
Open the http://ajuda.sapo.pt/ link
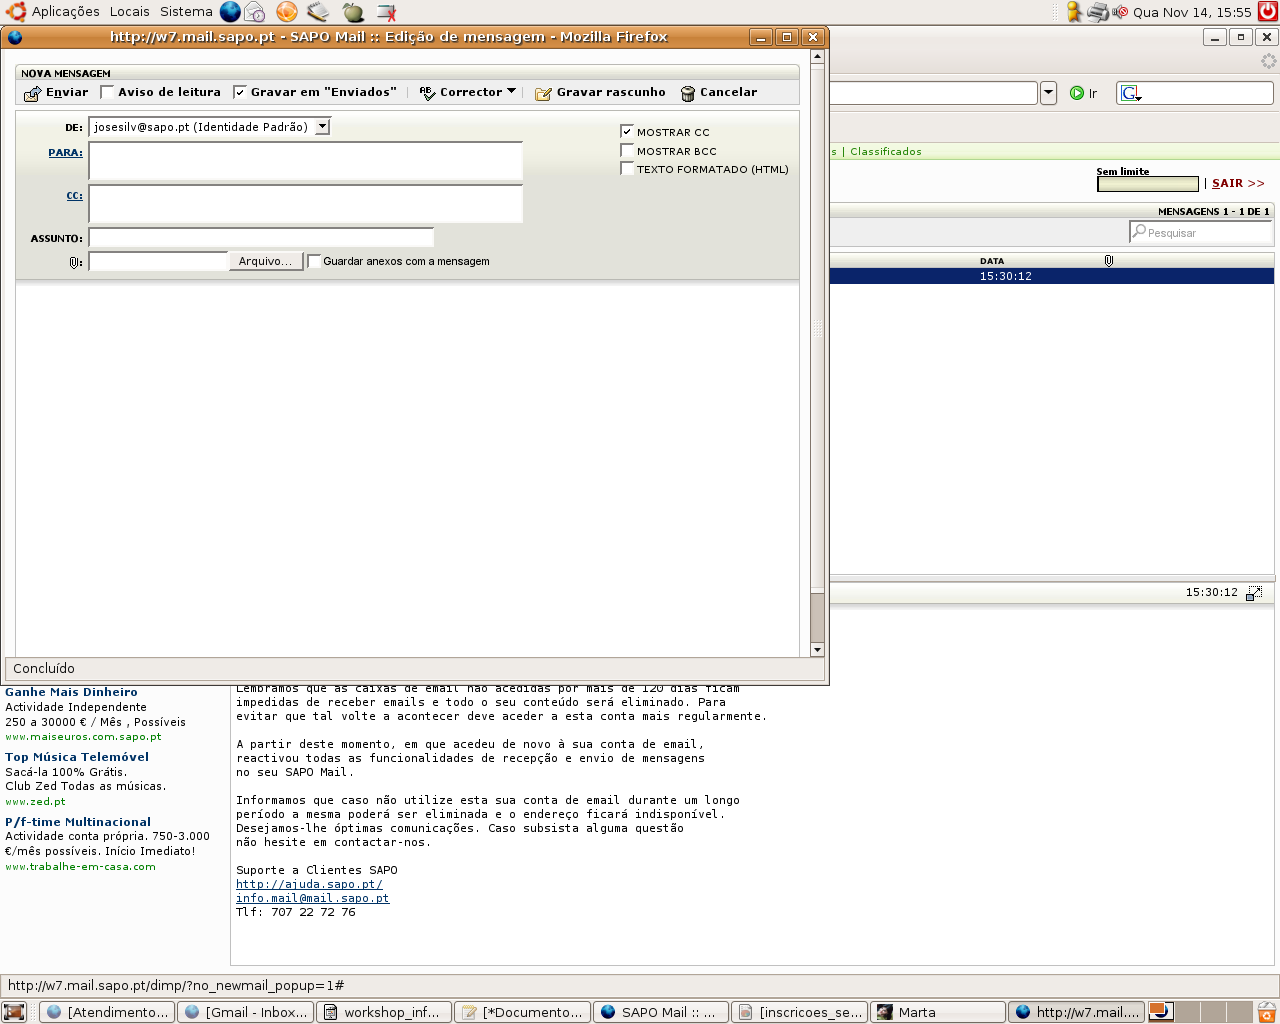[309, 884]
